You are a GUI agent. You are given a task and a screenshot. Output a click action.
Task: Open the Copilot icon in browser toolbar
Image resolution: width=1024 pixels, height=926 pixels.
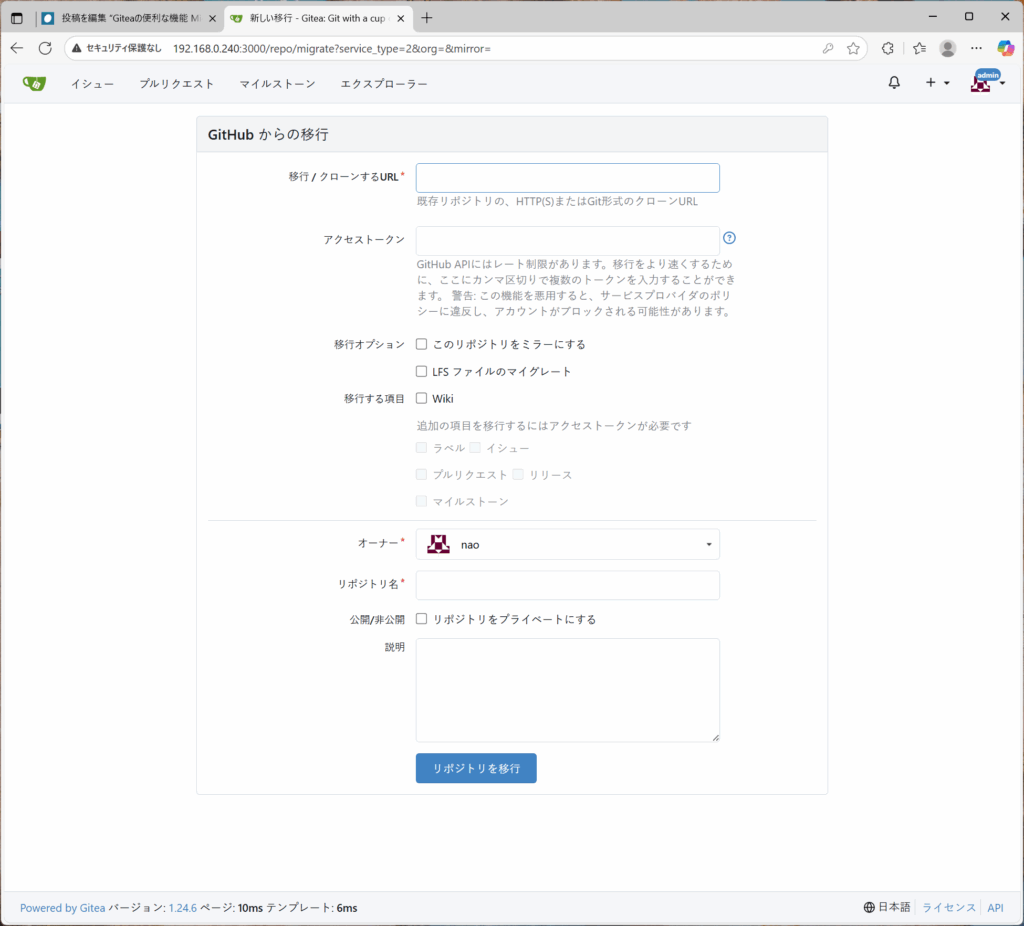[x=1006, y=48]
